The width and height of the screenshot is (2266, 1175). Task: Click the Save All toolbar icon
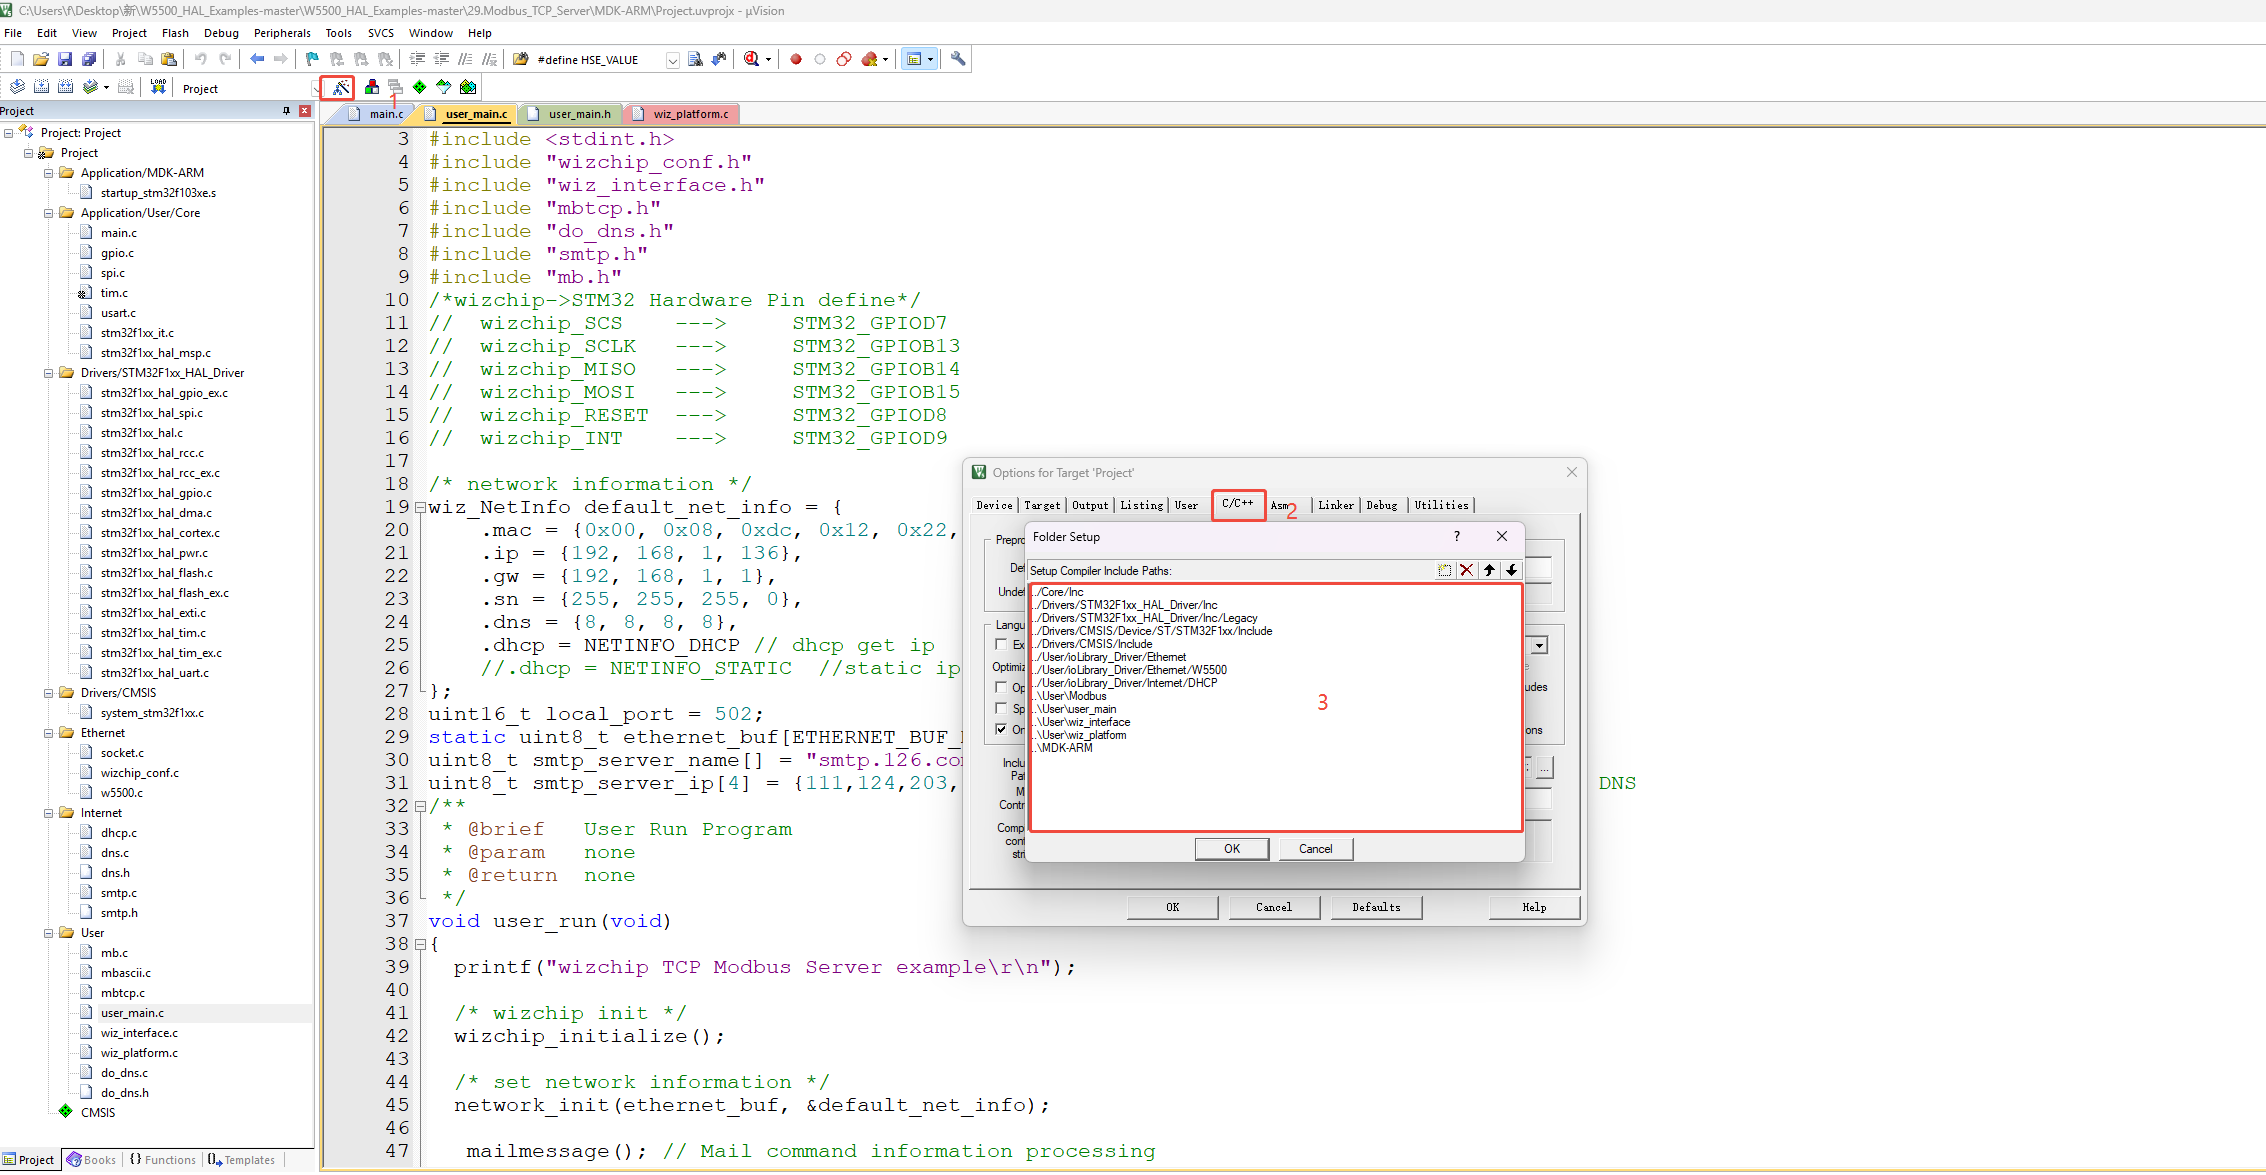pos(88,59)
